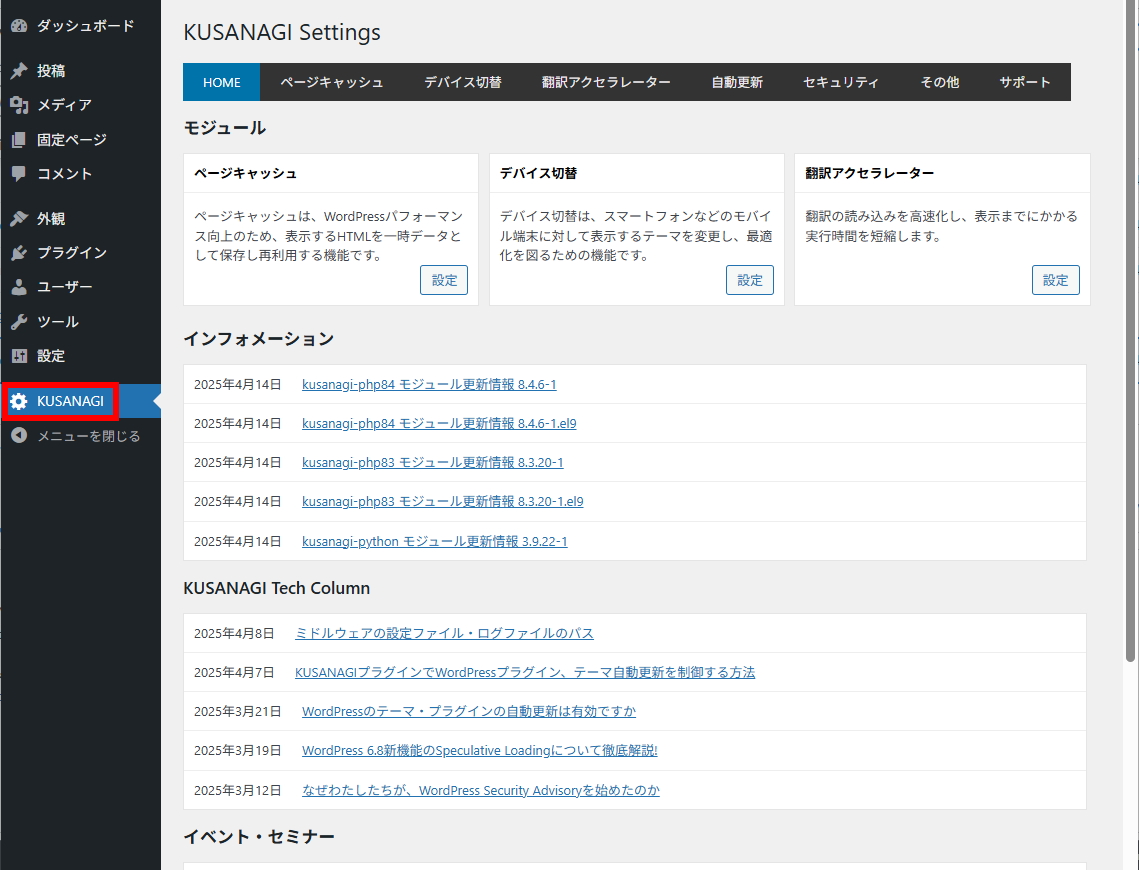Select the 投稿 pin icon
The image size is (1139, 870).
click(18, 70)
